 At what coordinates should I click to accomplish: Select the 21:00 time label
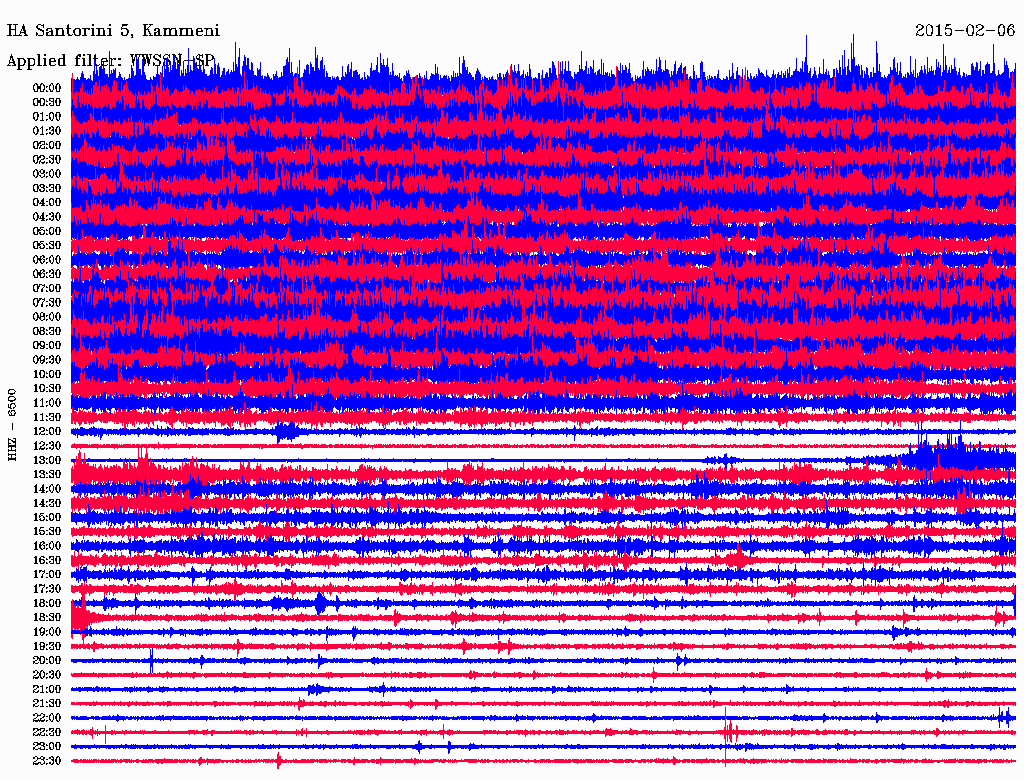47,690
